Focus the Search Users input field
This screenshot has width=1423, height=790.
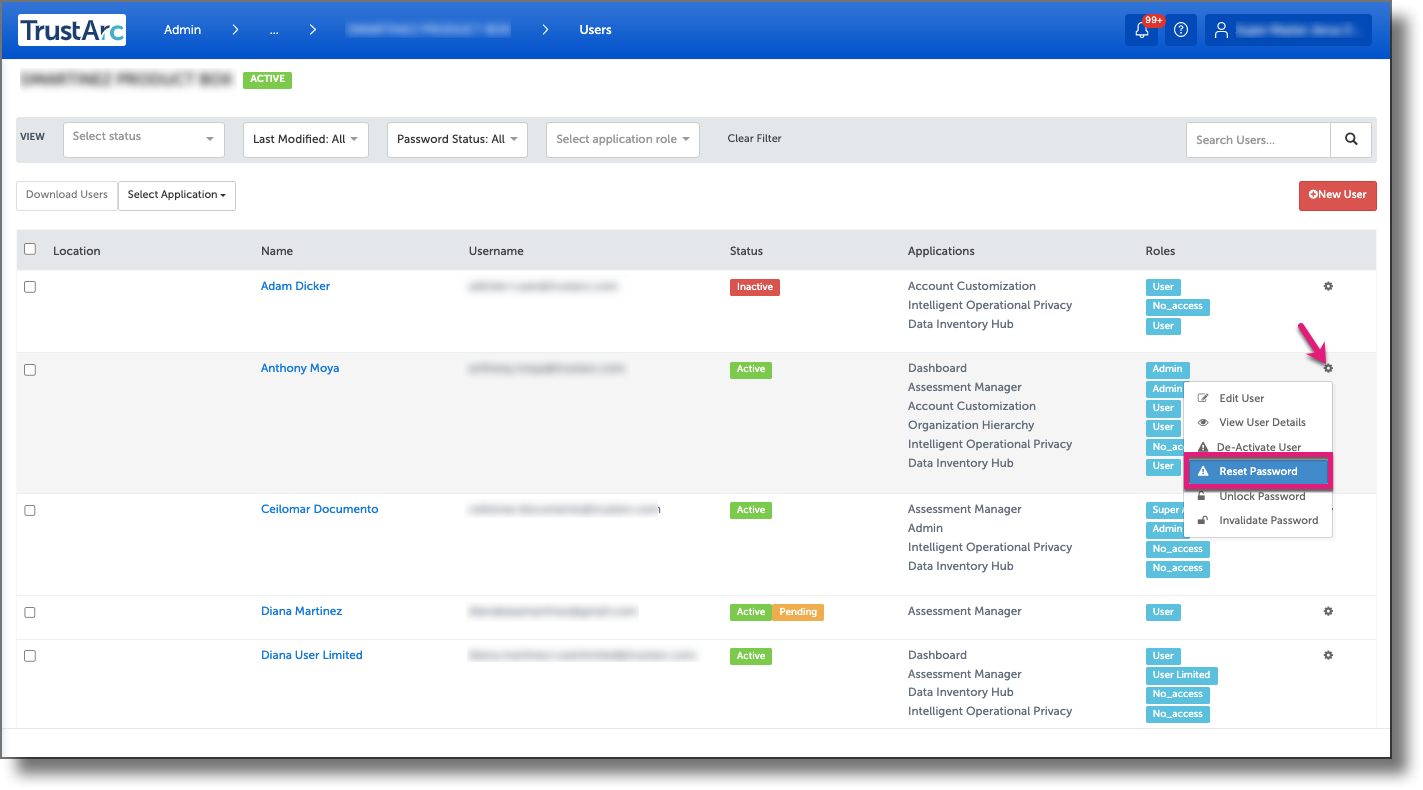pyautogui.click(x=1258, y=139)
